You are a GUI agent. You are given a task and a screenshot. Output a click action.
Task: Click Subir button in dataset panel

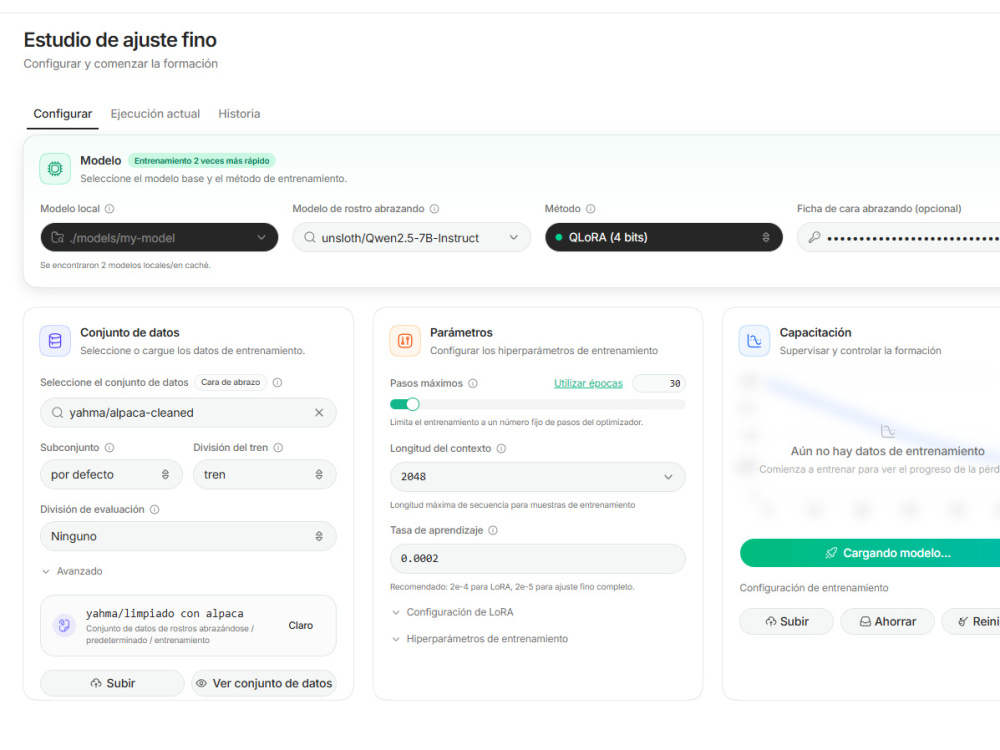pyautogui.click(x=112, y=683)
